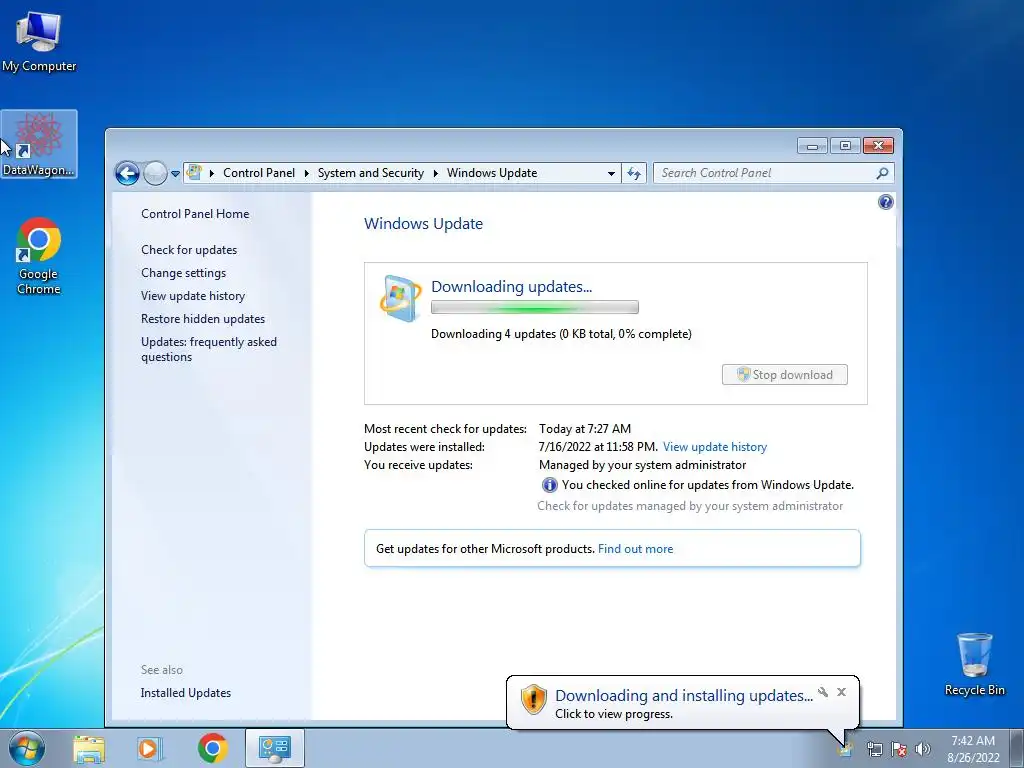Open the taskbar clock showing 7:42 AM
This screenshot has height=768, width=1024.
click(x=973, y=749)
